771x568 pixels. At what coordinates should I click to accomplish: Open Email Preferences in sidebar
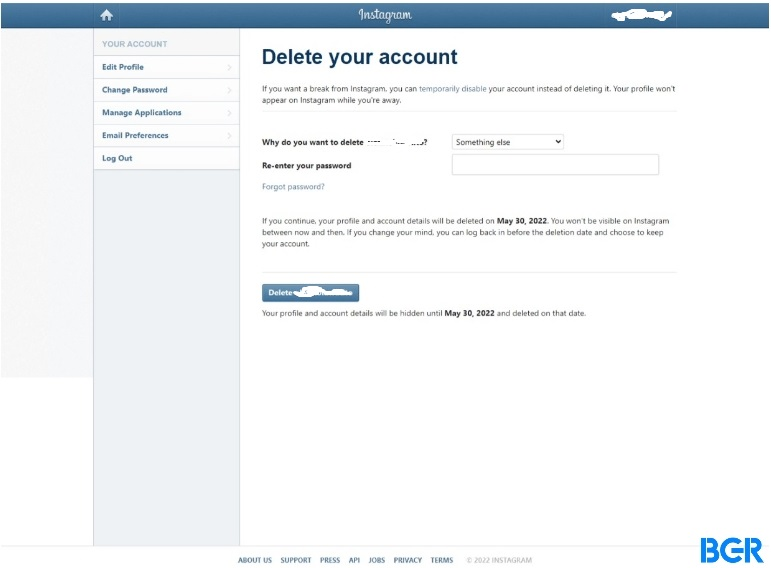click(166, 135)
